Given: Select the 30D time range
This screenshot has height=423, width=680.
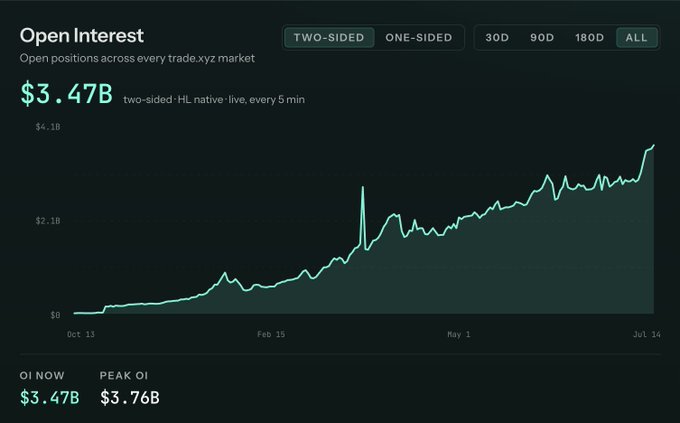Looking at the screenshot, I should tap(497, 38).
